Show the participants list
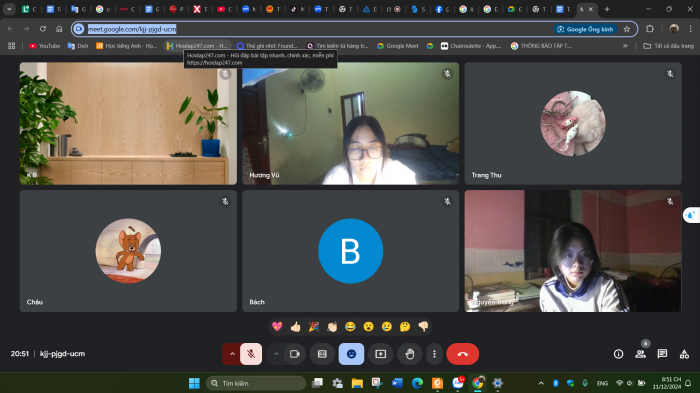Image resolution: width=700 pixels, height=393 pixels. (x=640, y=354)
